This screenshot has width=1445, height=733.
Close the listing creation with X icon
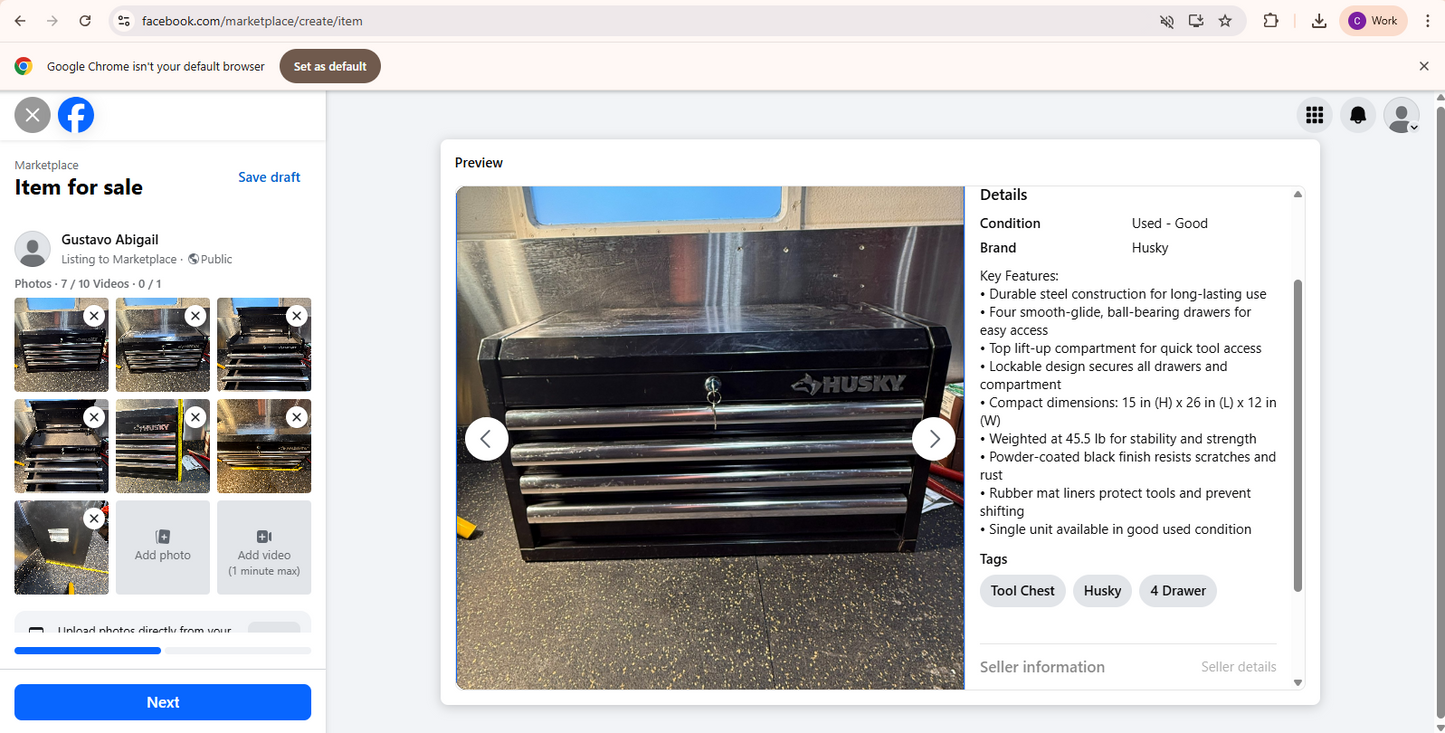pyautogui.click(x=32, y=116)
